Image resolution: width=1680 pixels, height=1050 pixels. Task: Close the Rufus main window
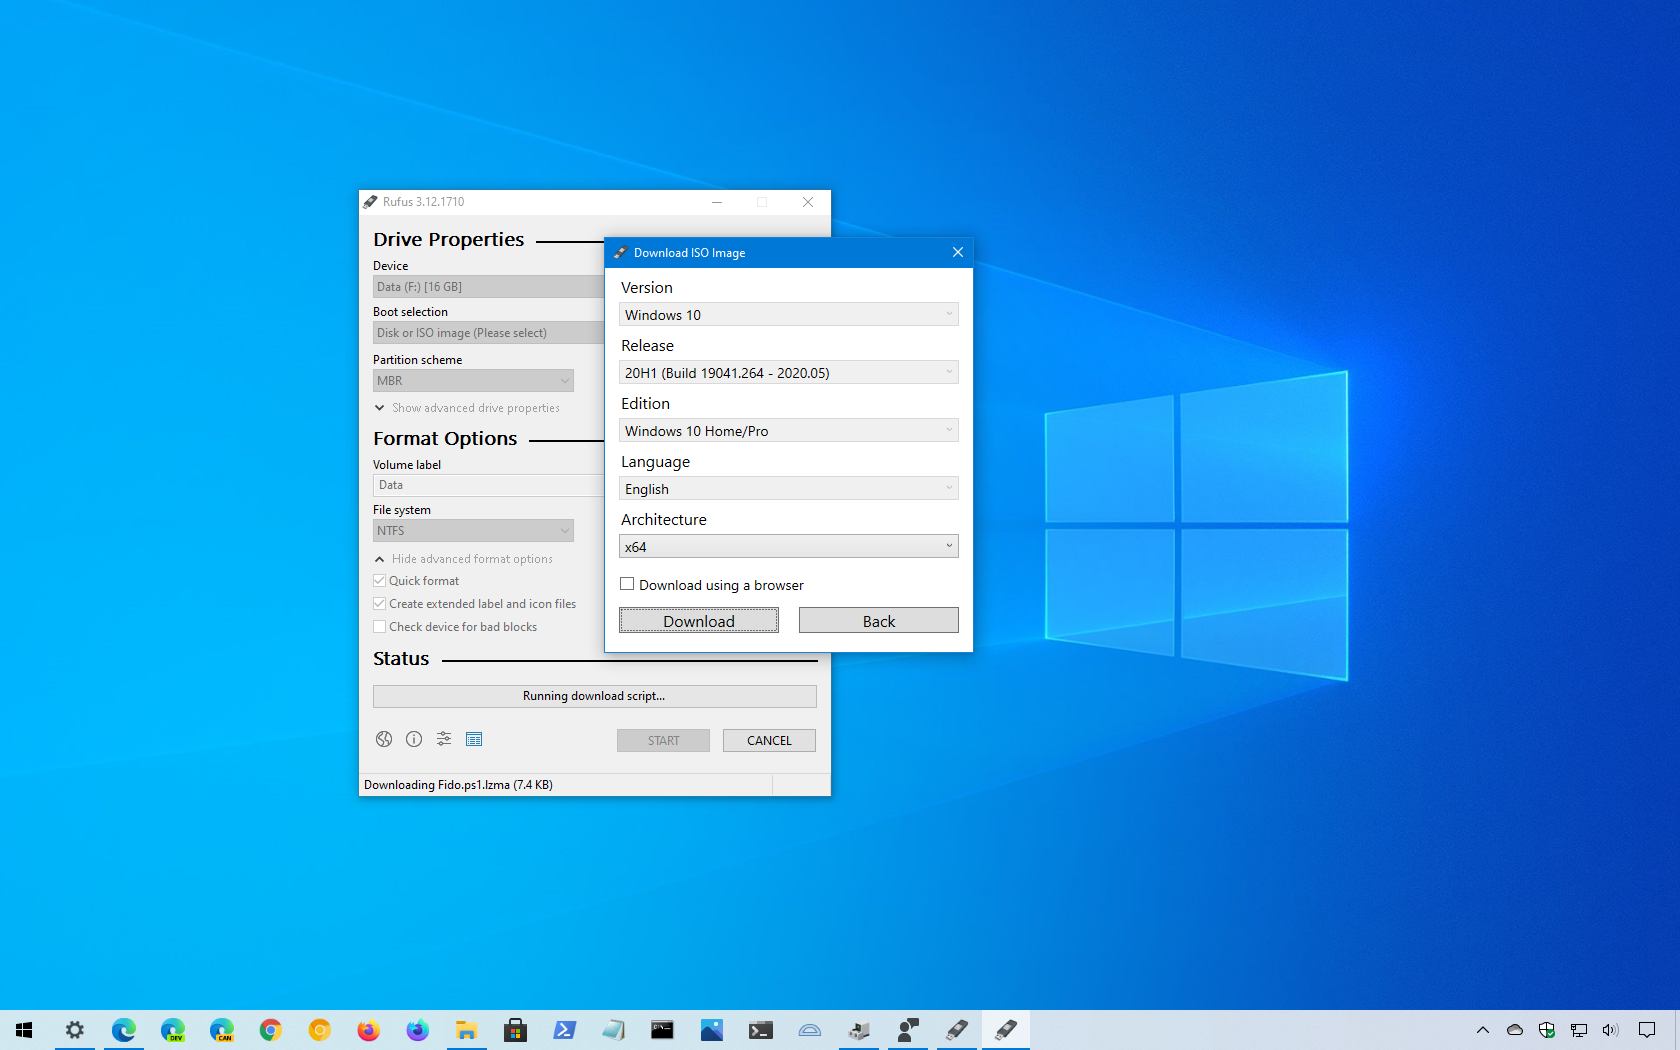(x=808, y=201)
